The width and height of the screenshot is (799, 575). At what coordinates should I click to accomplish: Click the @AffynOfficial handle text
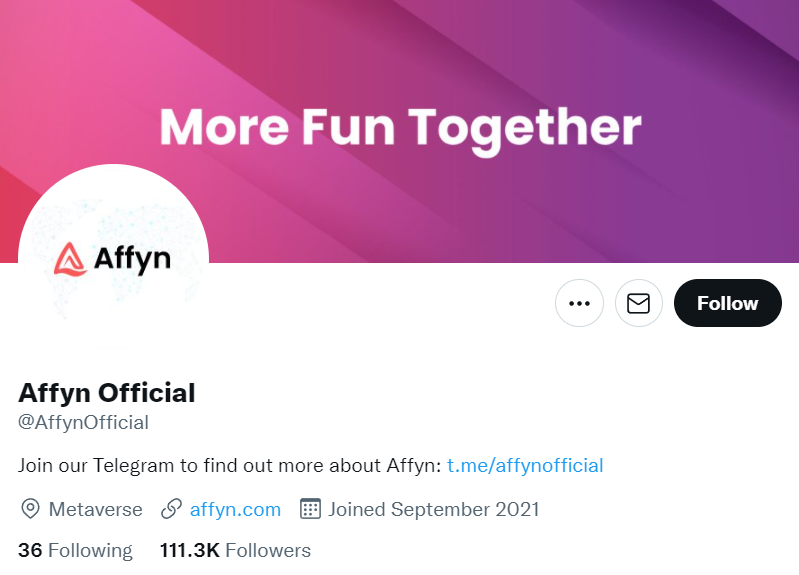[x=83, y=423]
